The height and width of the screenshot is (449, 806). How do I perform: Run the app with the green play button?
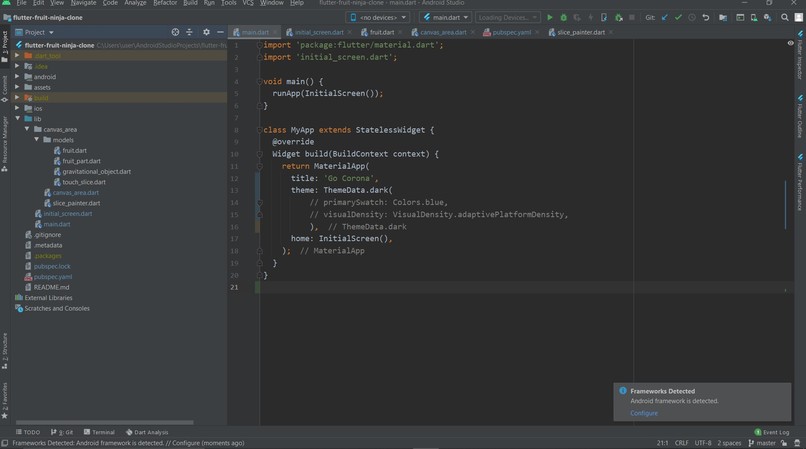[549, 17]
